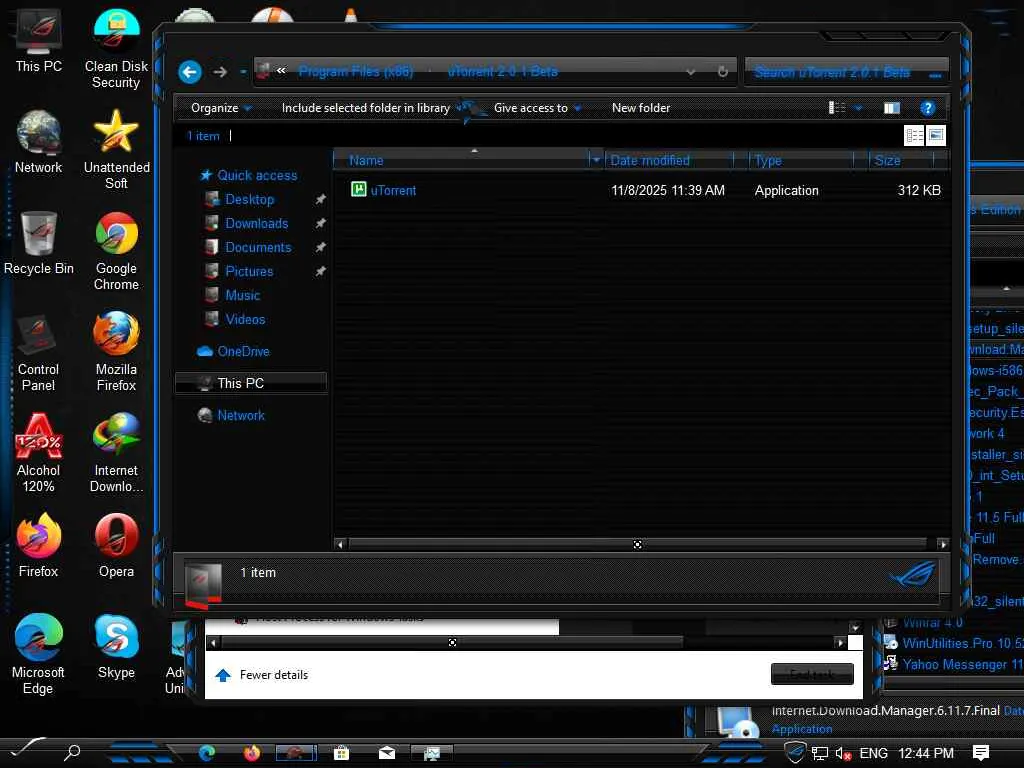This screenshot has width=1024, height=768.
Task: Click the 312 KB size value
Action: [919, 190]
